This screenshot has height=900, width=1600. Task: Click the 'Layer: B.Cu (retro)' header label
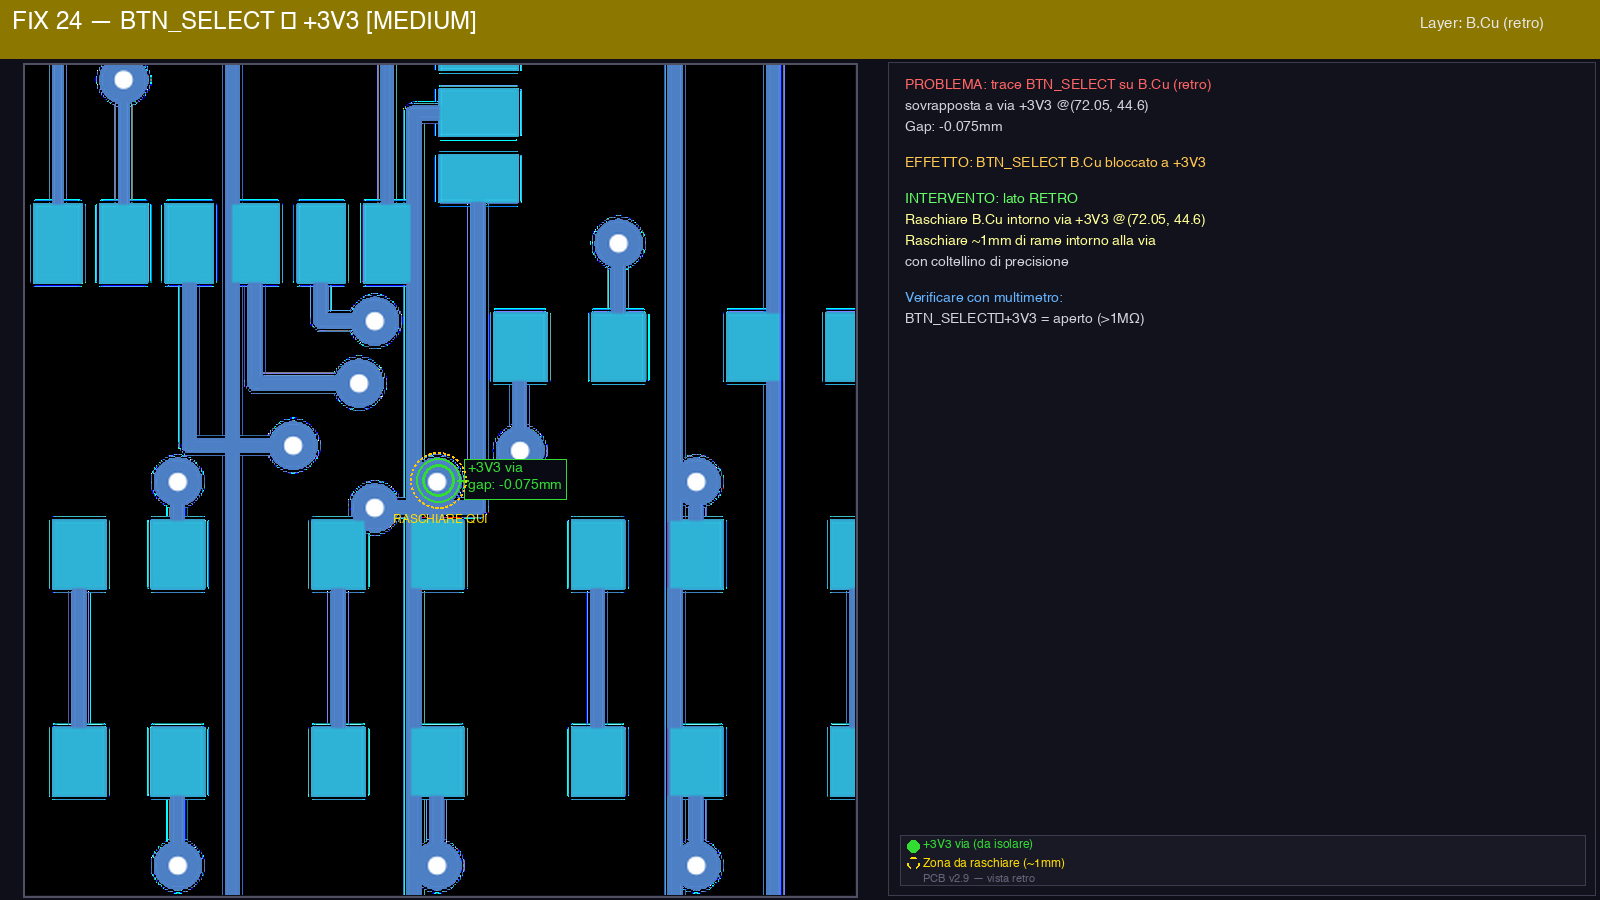point(1481,23)
